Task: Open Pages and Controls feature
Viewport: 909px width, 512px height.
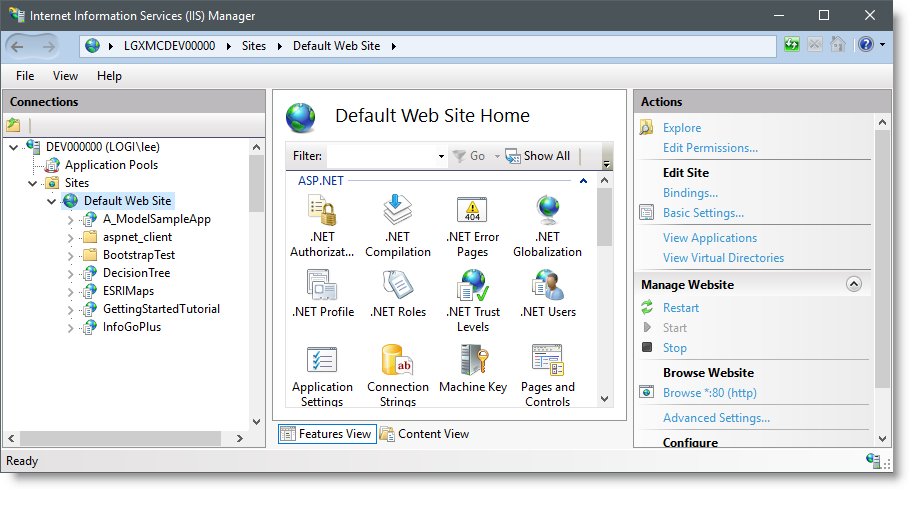Action: 548,376
